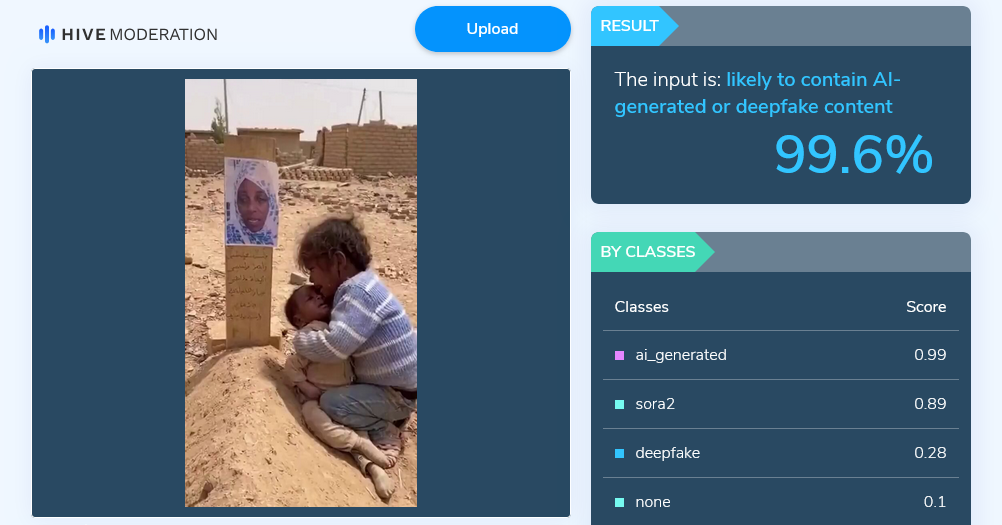The image size is (1002, 525).
Task: Select the deepfake class label
Action: 668,453
